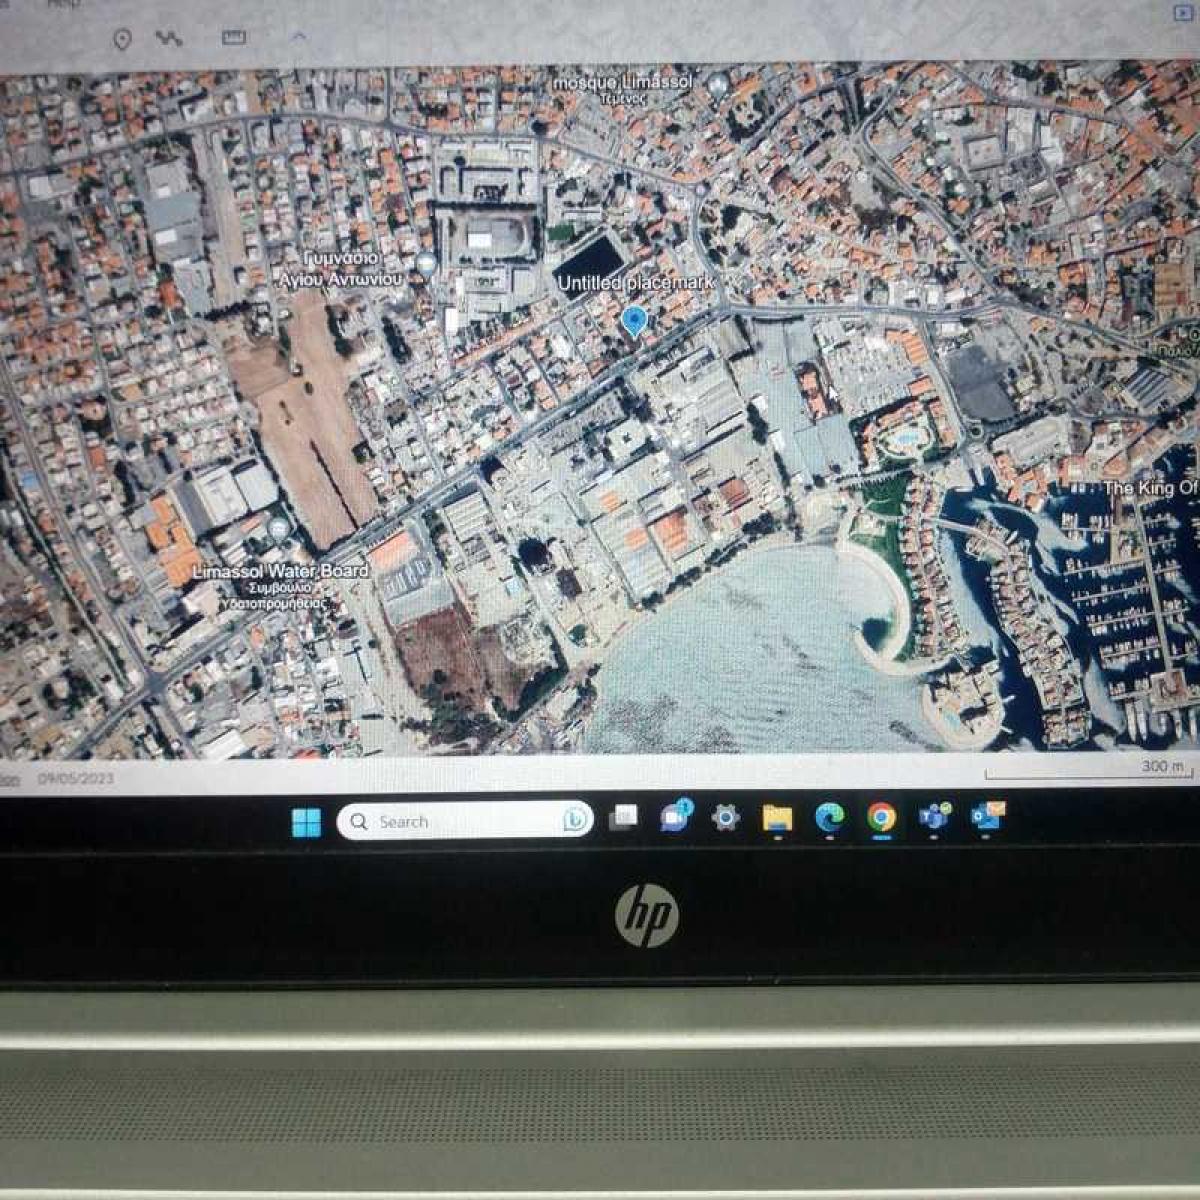The image size is (1200, 1200).
Task: Click the blue Untitled placemark pin
Action: point(633,321)
